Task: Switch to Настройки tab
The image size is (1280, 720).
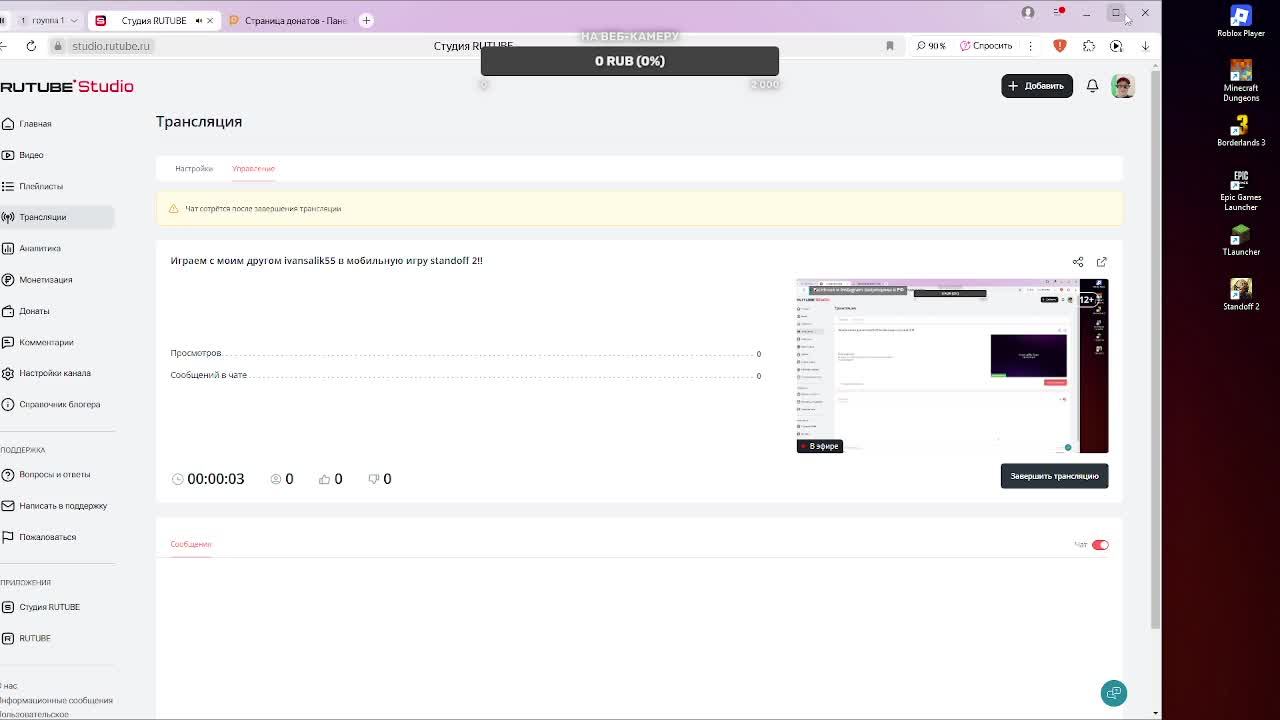Action: click(194, 168)
